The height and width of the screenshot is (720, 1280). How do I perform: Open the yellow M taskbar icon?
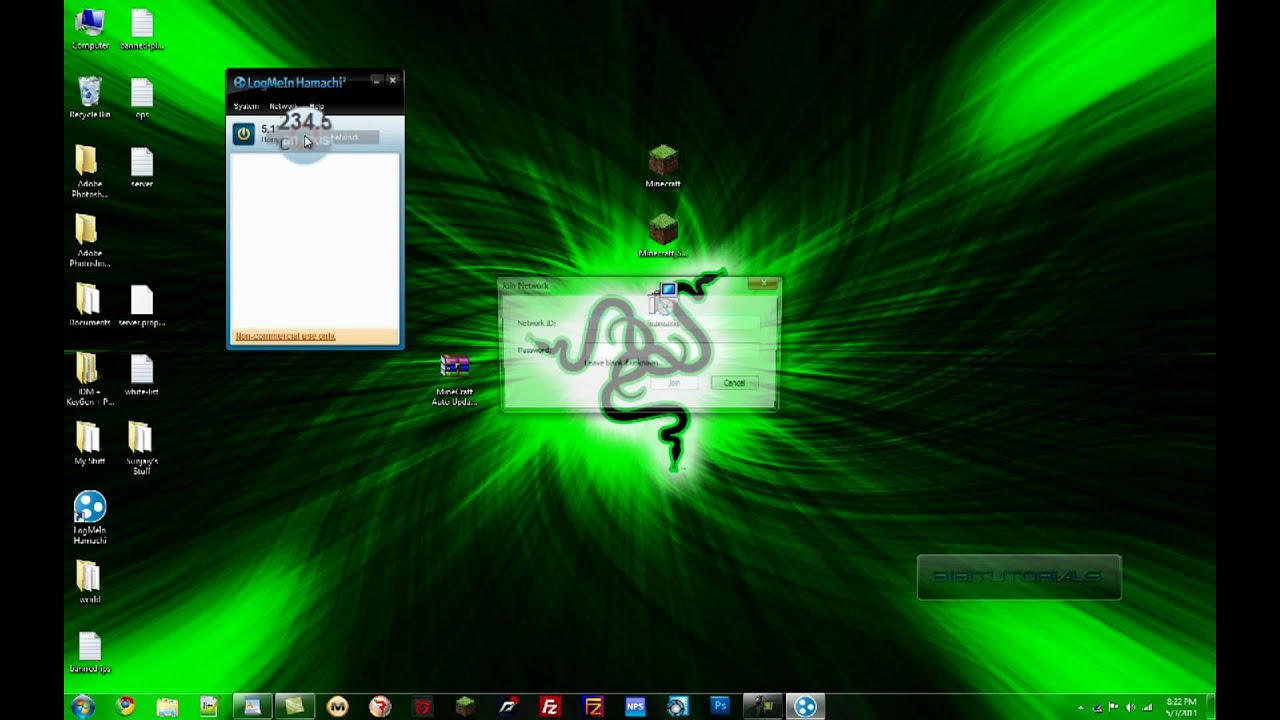point(337,707)
